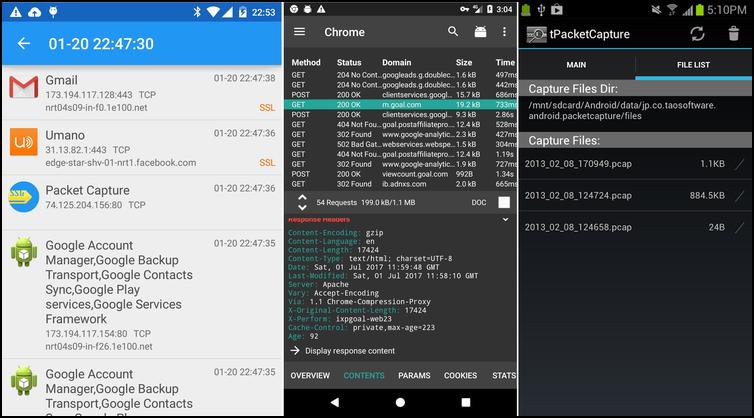The width and height of the screenshot is (754, 418).
Task: Select the ib.adnxs.com request row
Action: (401, 184)
